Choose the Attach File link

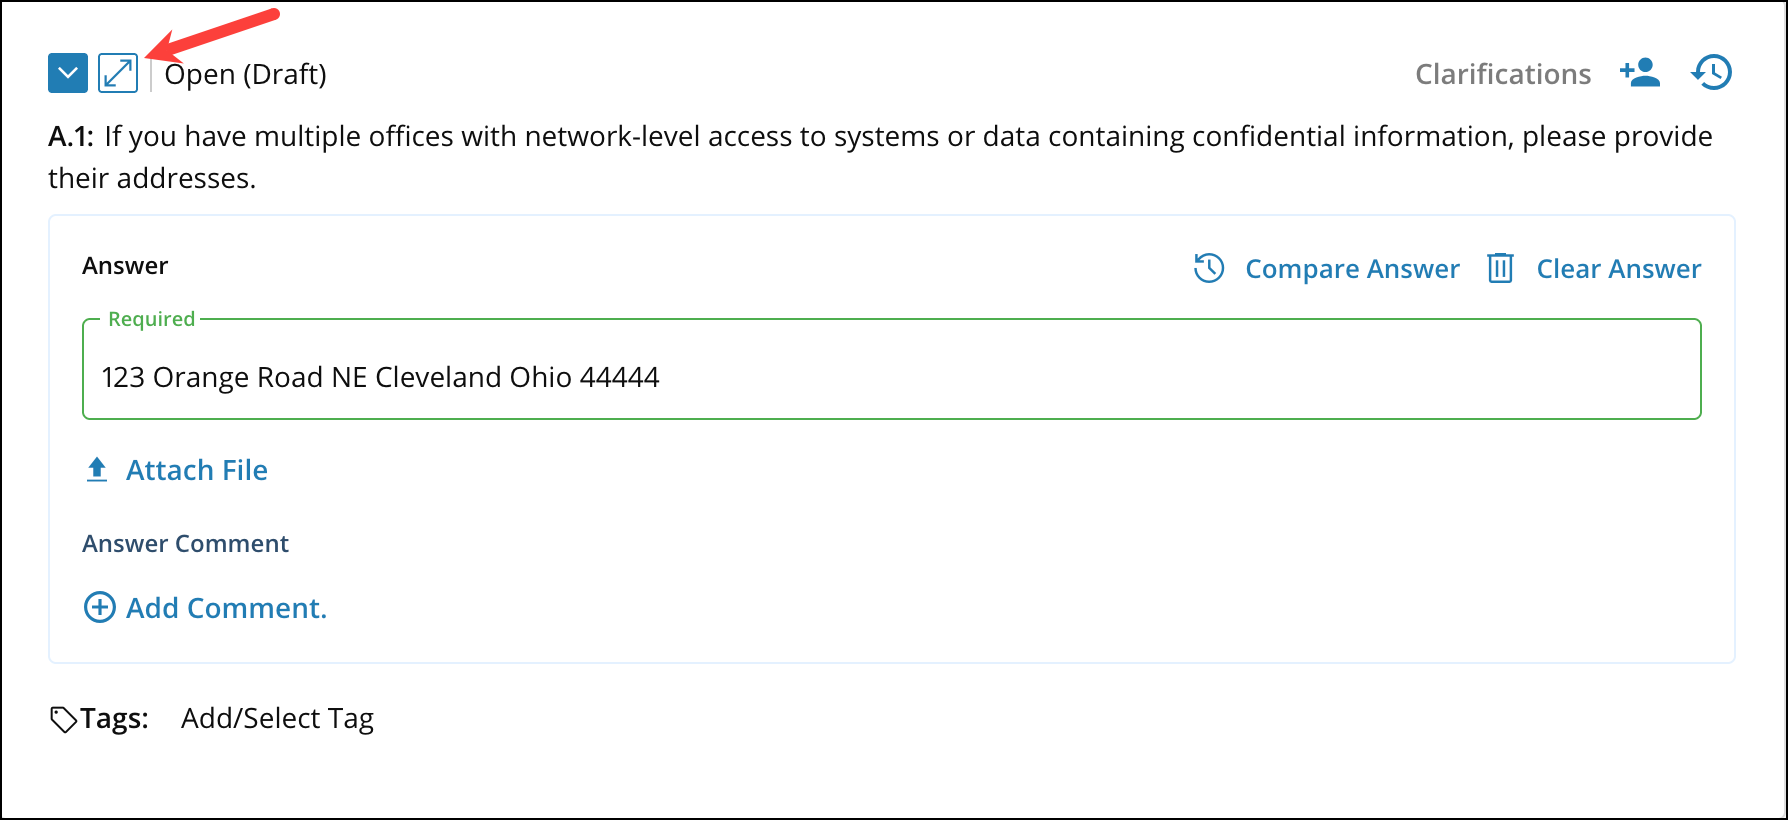(197, 470)
